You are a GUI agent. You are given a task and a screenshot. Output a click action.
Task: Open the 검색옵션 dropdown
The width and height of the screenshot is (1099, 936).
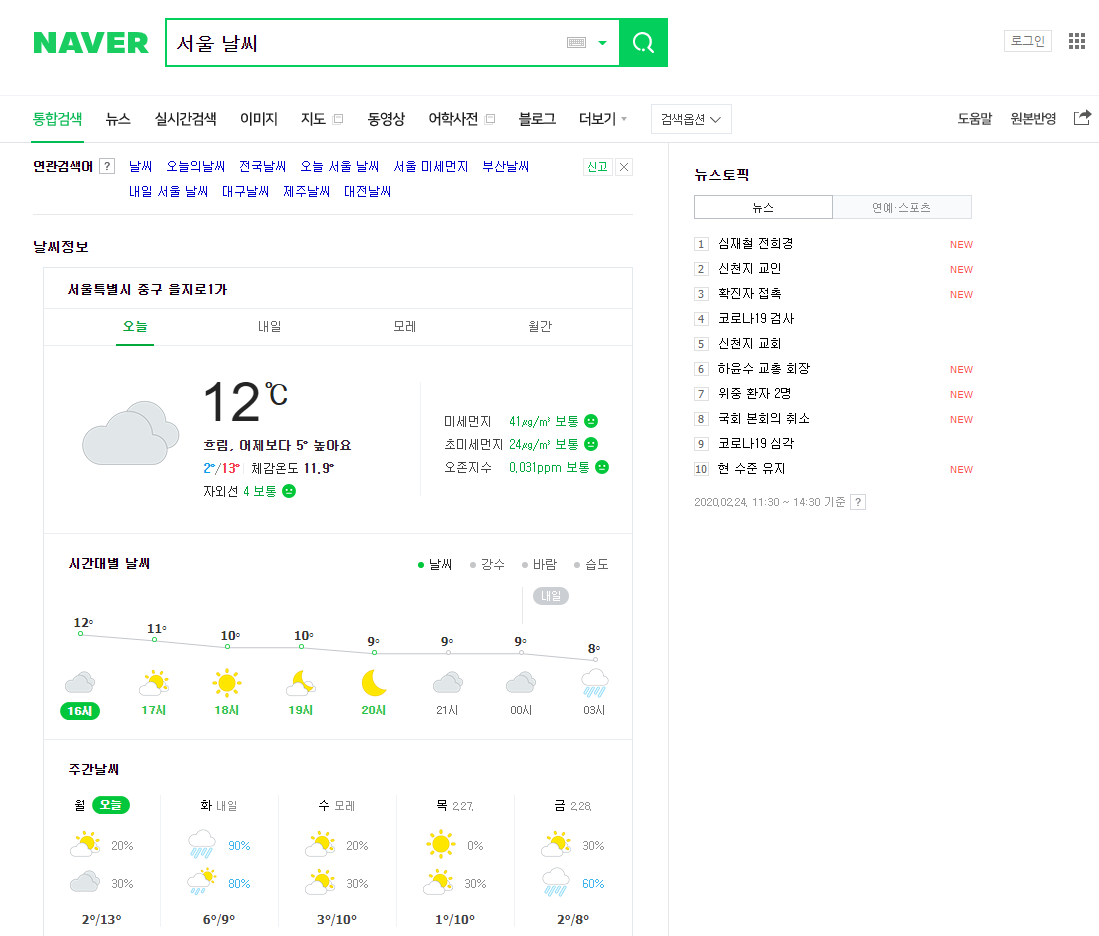691,119
